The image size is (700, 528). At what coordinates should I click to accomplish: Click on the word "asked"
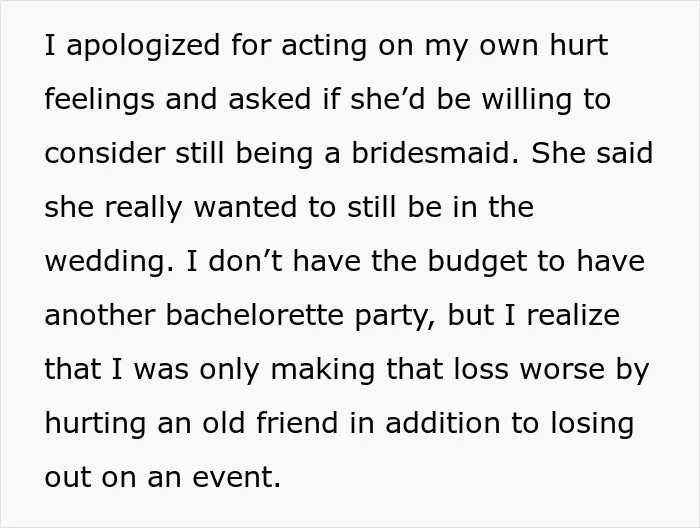pyautogui.click(x=269, y=99)
